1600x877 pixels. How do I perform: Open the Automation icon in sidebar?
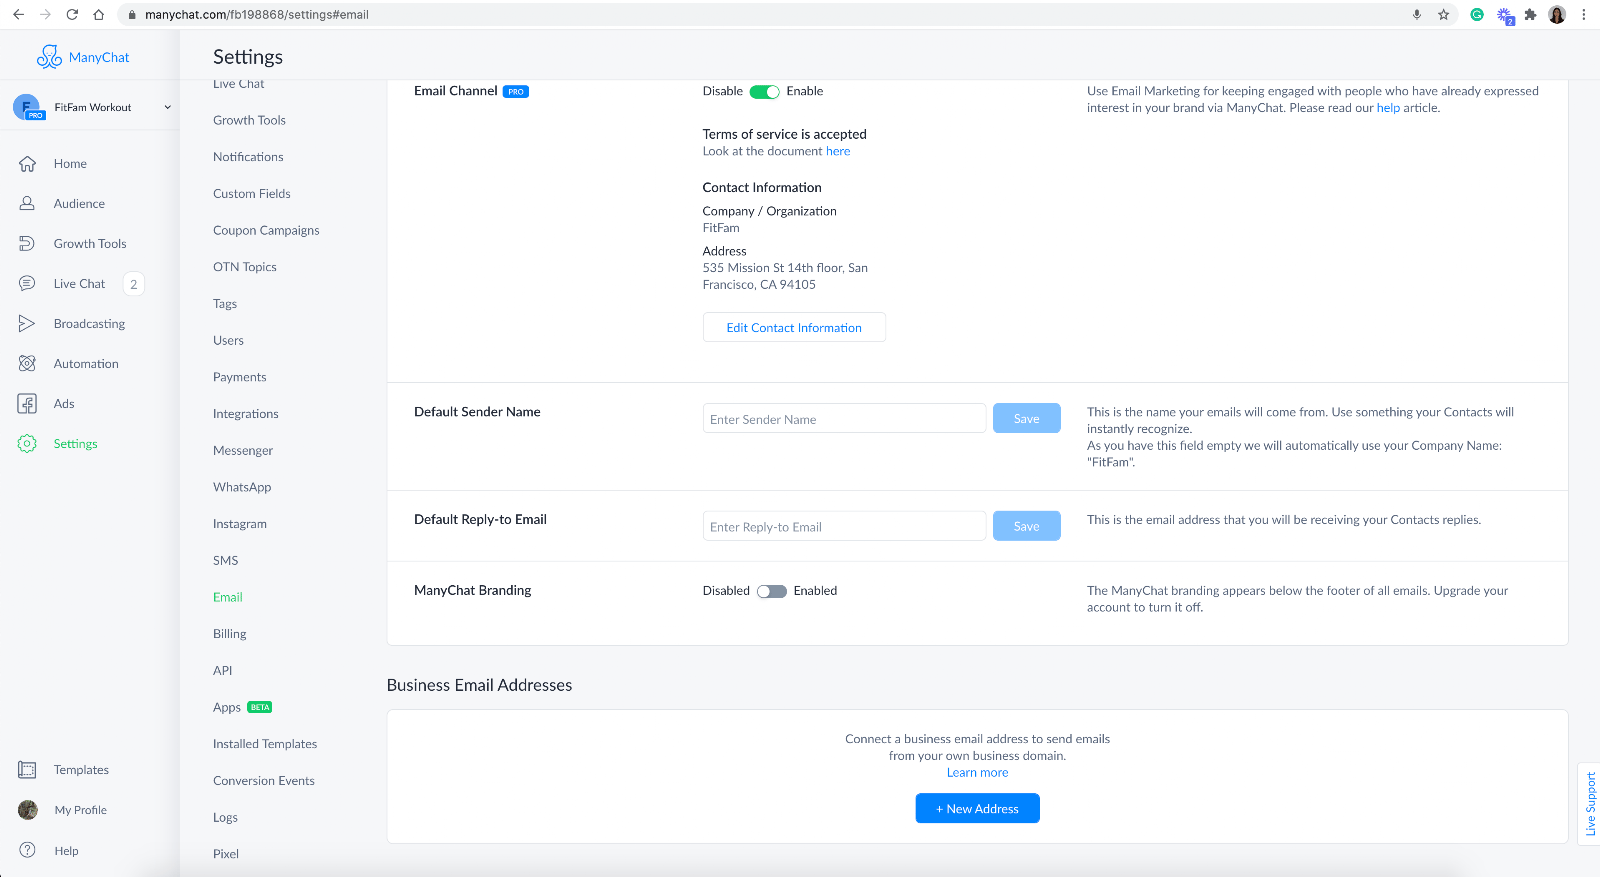(27, 364)
